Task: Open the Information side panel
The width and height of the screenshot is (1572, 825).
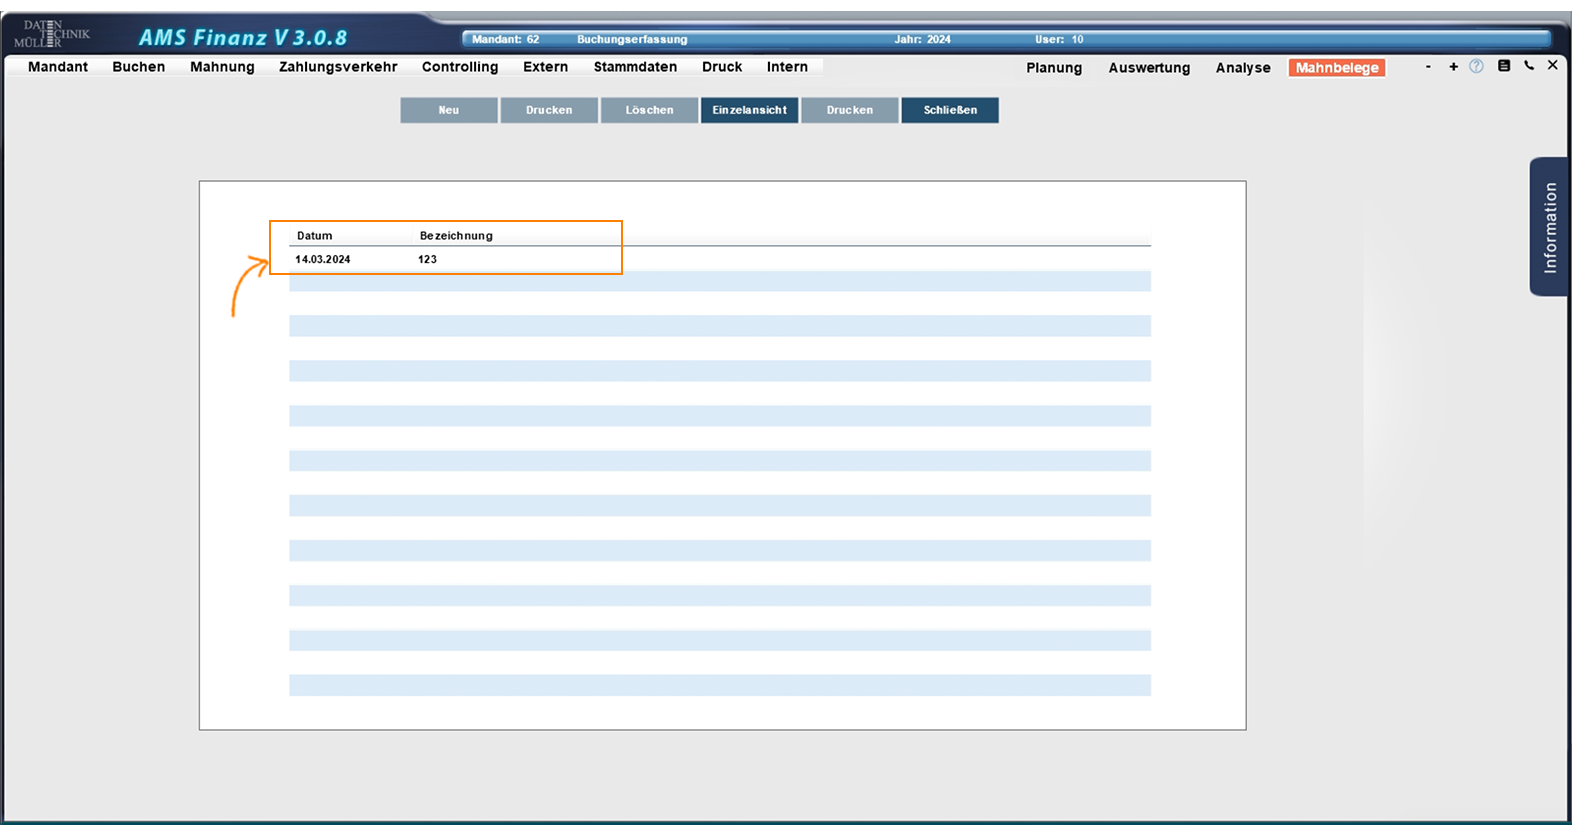Action: point(1549,227)
